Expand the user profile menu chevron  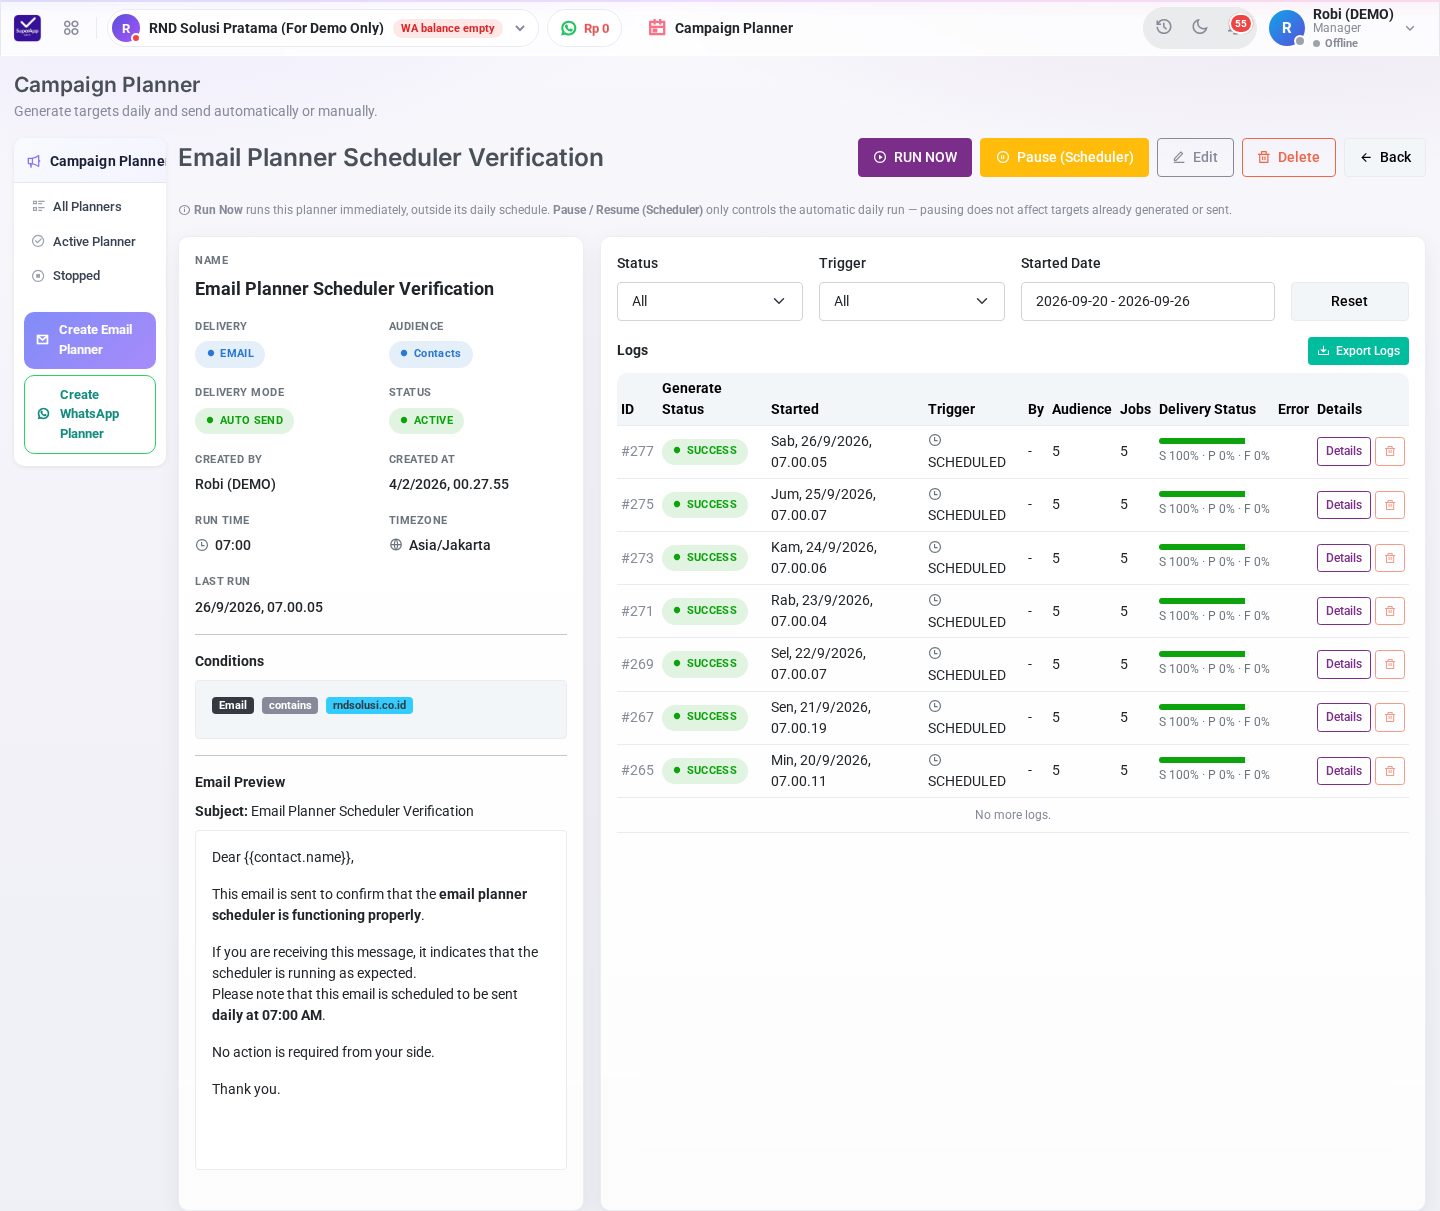[1410, 28]
